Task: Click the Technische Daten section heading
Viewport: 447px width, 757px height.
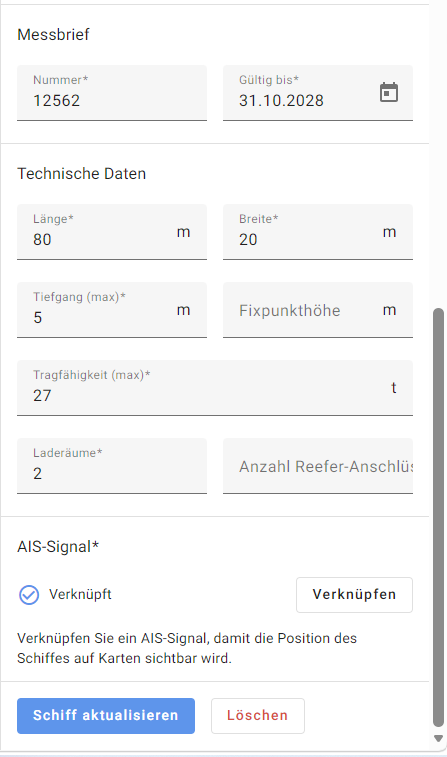Action: (82, 174)
